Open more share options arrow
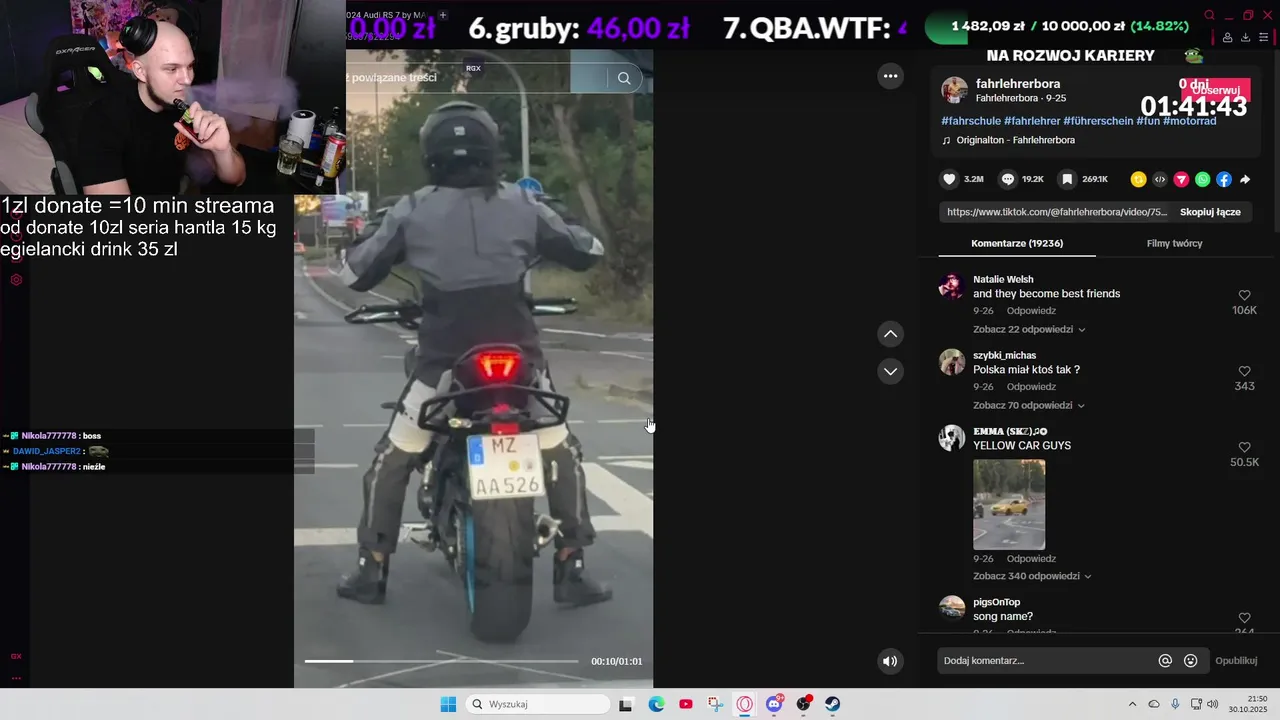The image size is (1280, 720). [x=1245, y=179]
